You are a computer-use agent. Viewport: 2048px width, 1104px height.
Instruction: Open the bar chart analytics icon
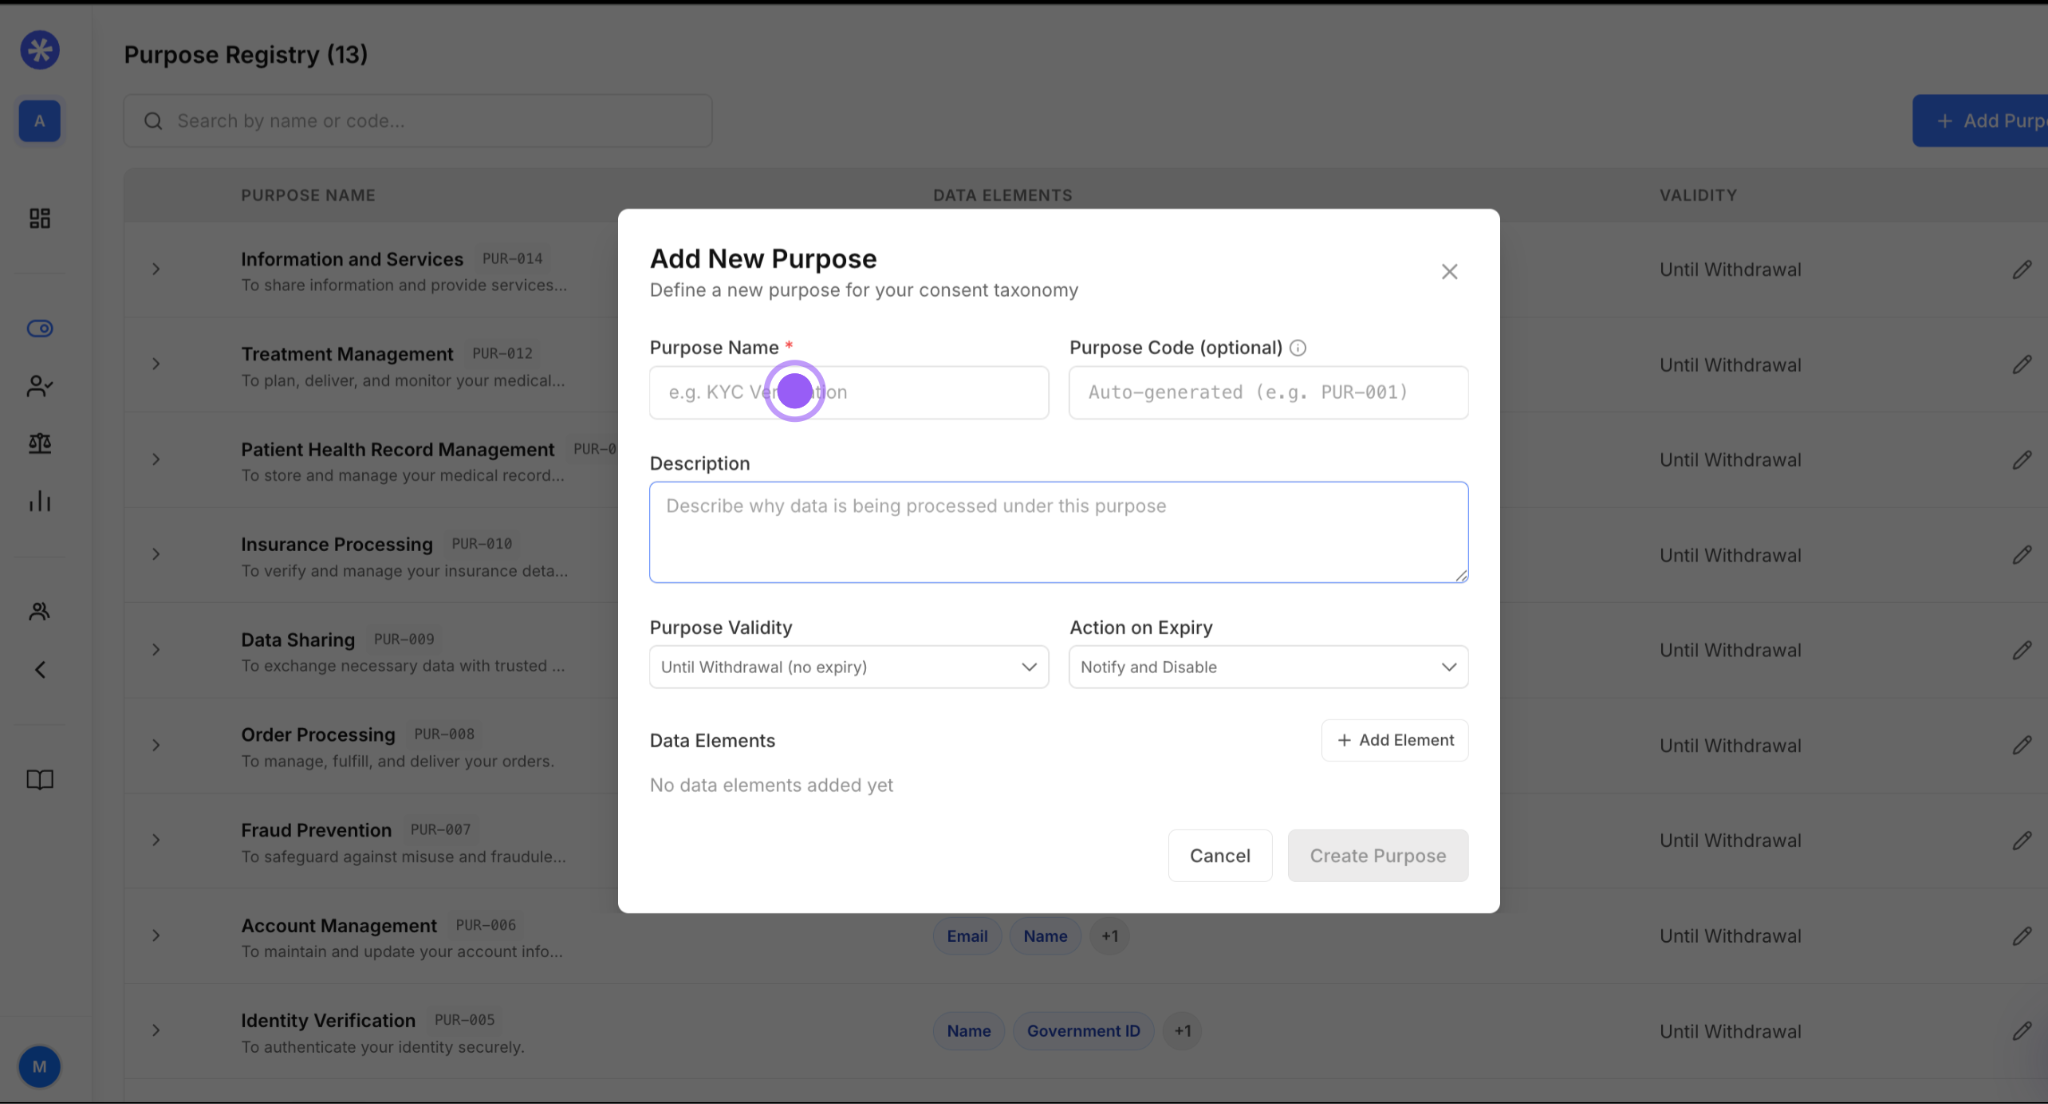40,501
